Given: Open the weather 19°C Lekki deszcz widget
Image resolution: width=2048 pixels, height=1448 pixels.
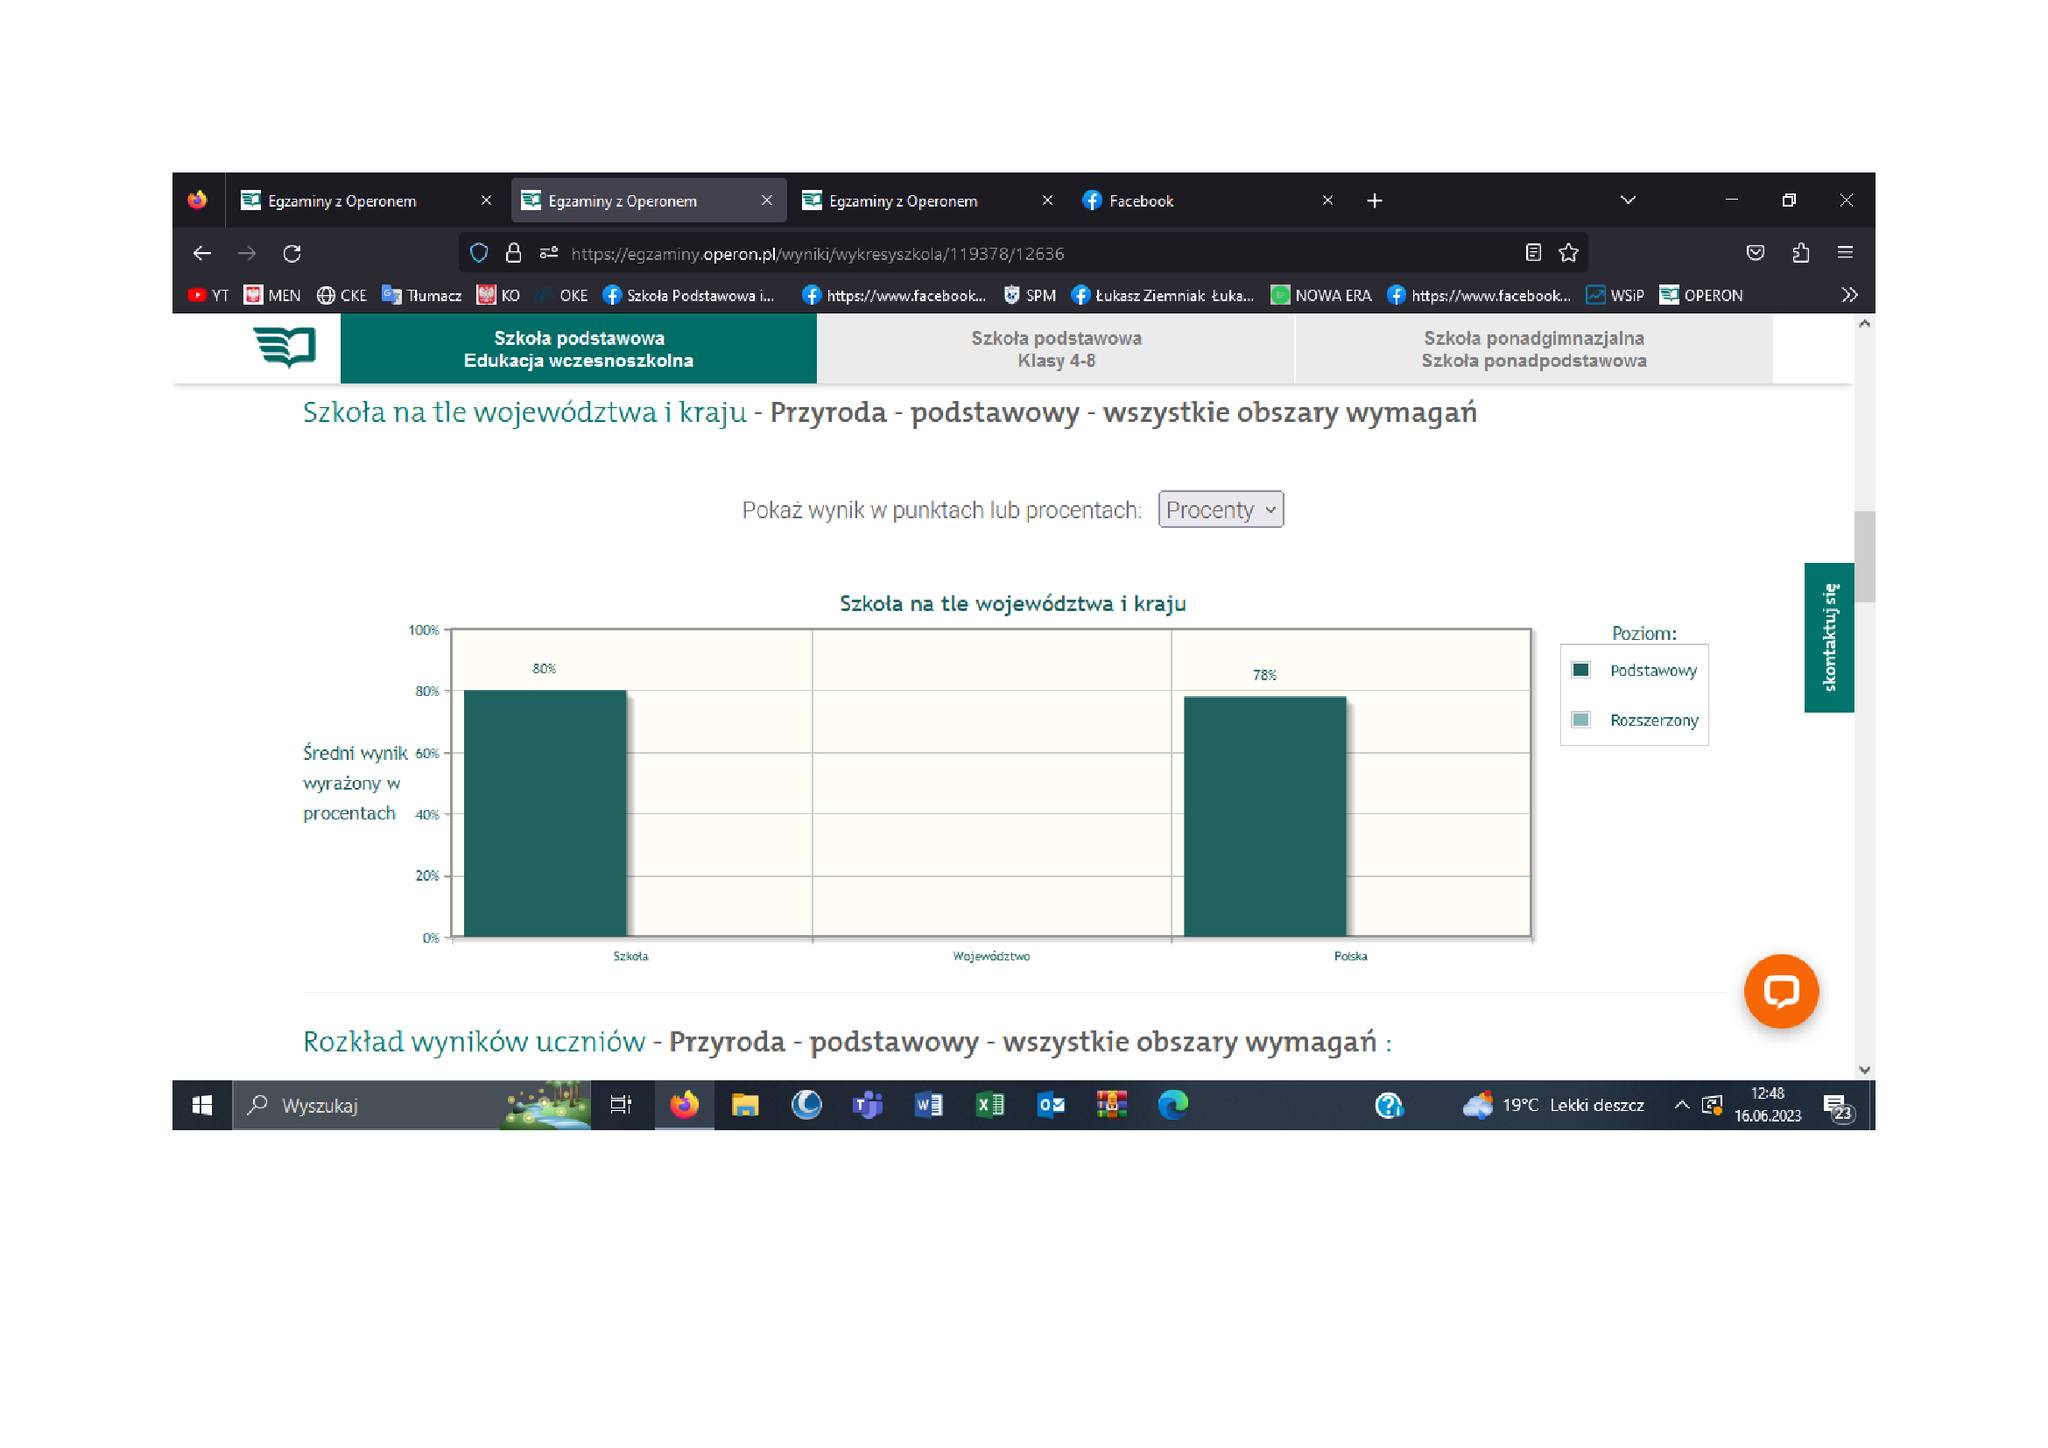Looking at the screenshot, I should (1553, 1105).
